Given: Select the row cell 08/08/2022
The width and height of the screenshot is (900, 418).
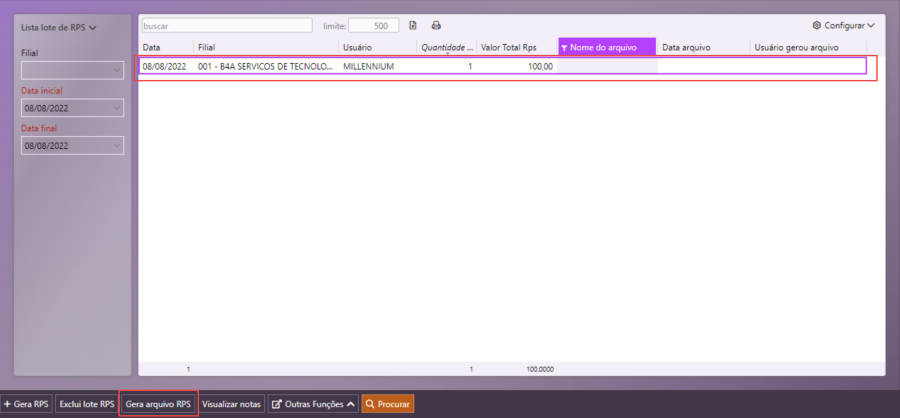Looking at the screenshot, I should (x=165, y=67).
